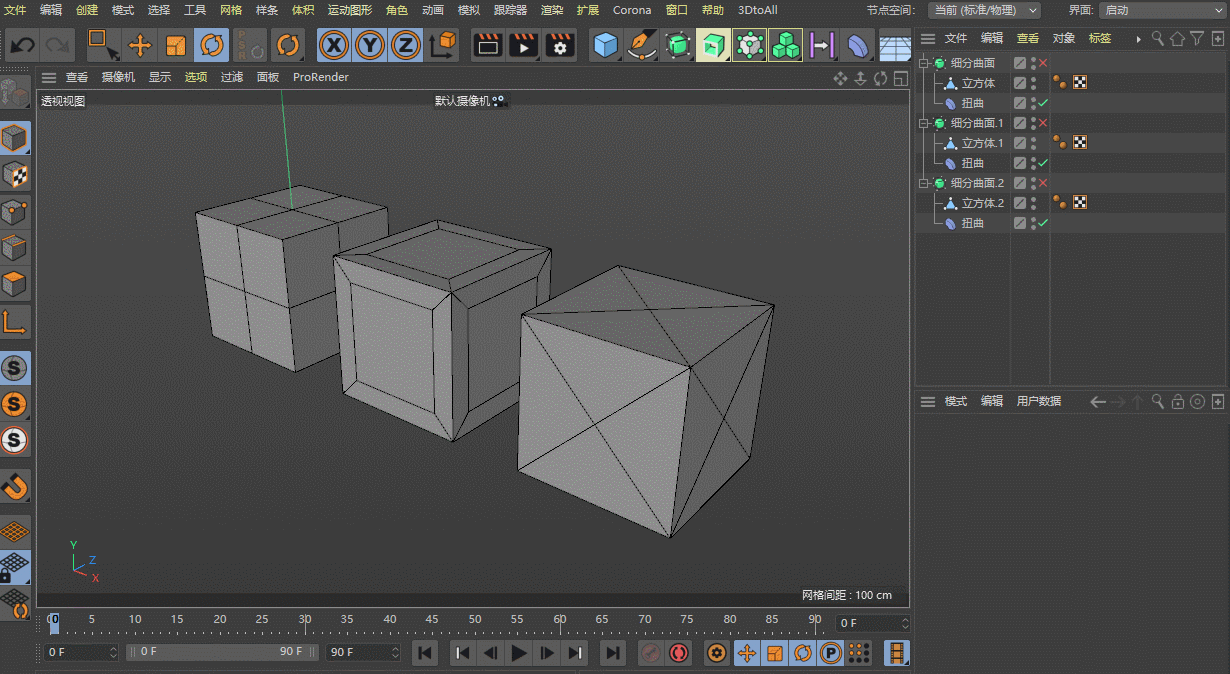Viewport: 1230px width, 674px height.
Task: Click the Undo arrow icon
Action: pos(22,46)
